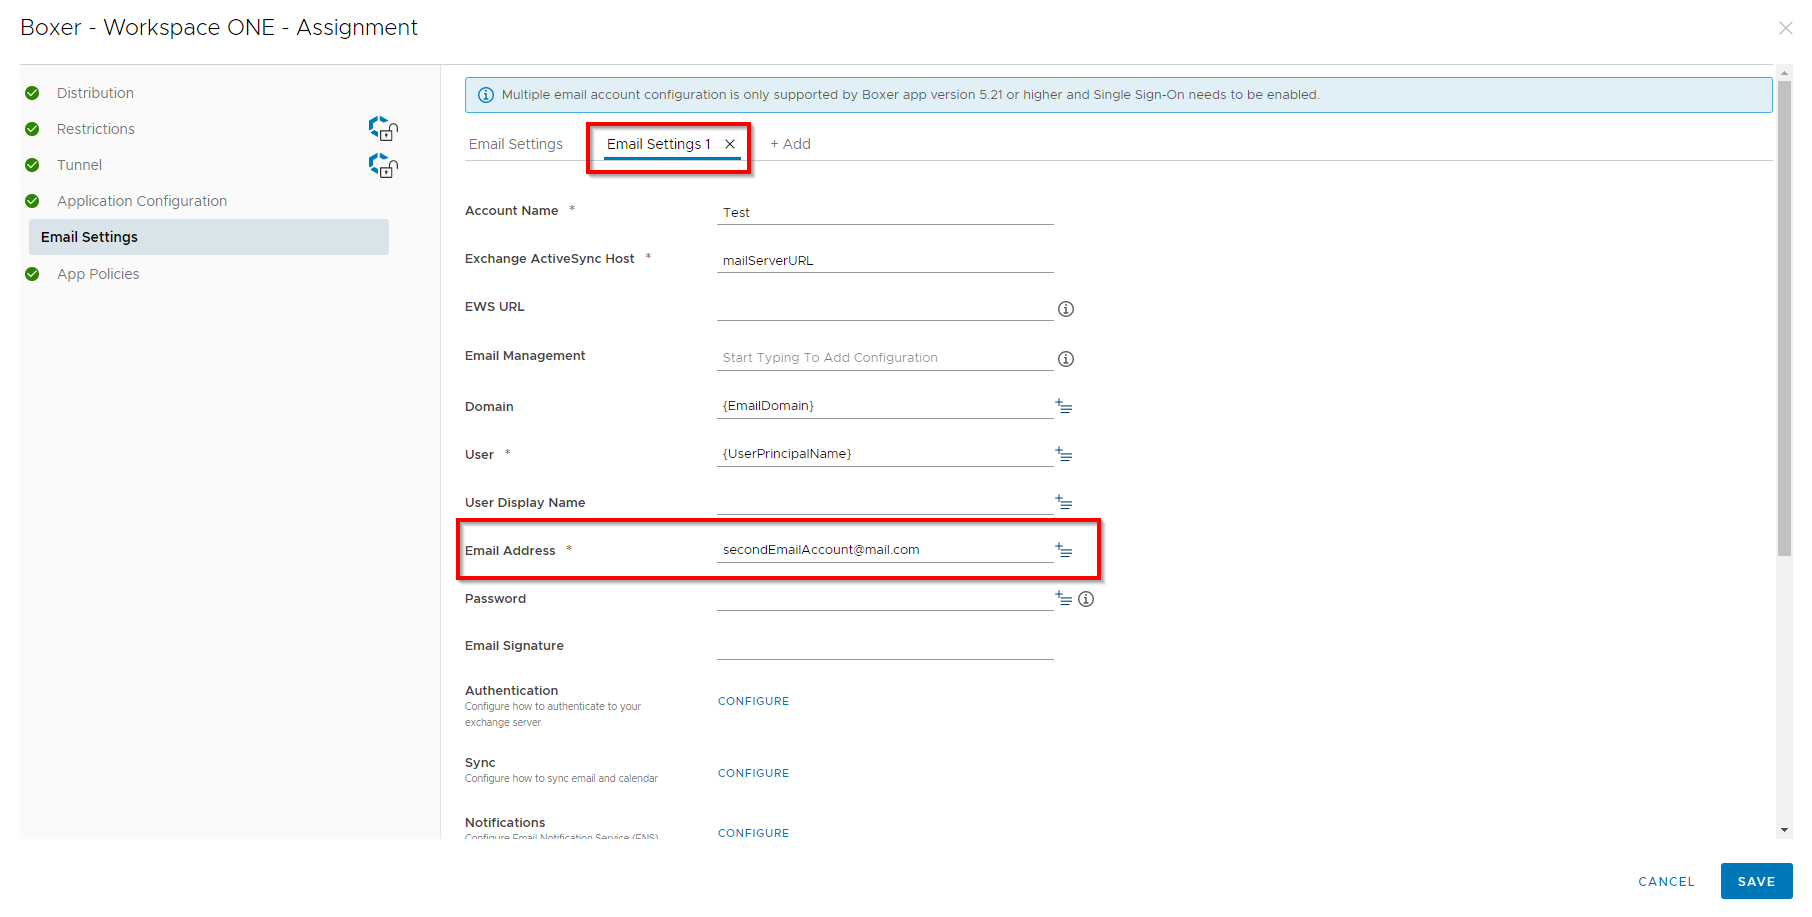
Task: Open lookup value picker for User field
Action: click(x=1064, y=454)
